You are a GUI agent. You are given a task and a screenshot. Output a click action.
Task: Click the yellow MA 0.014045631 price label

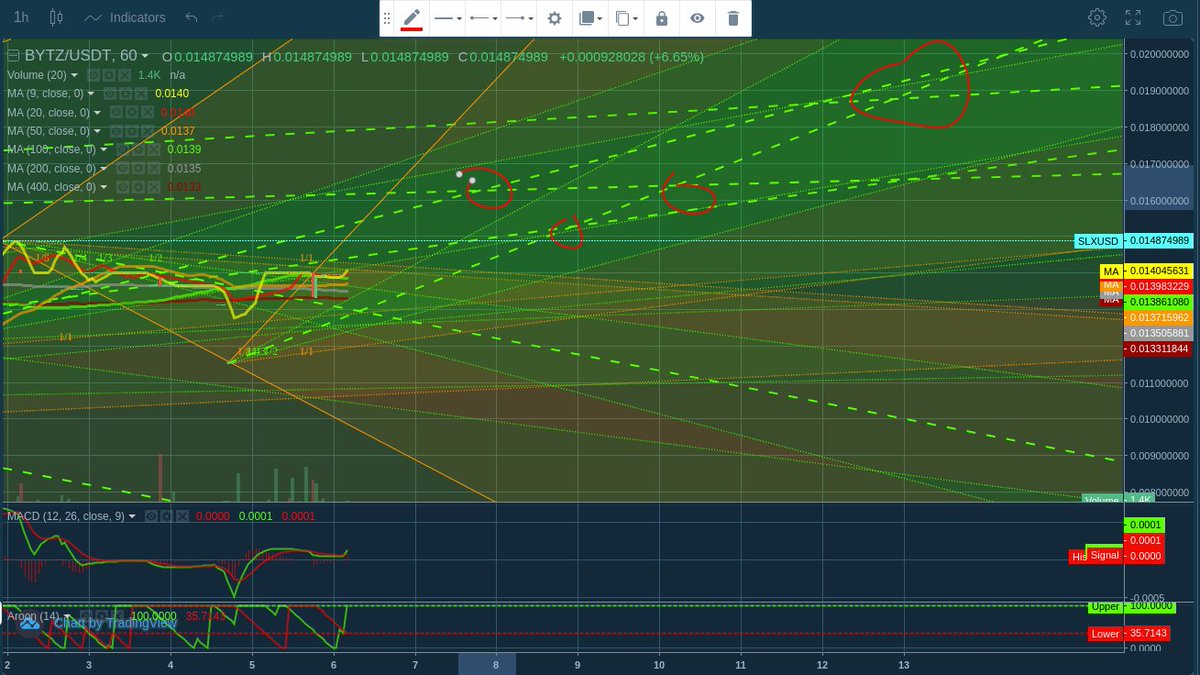(1158, 271)
